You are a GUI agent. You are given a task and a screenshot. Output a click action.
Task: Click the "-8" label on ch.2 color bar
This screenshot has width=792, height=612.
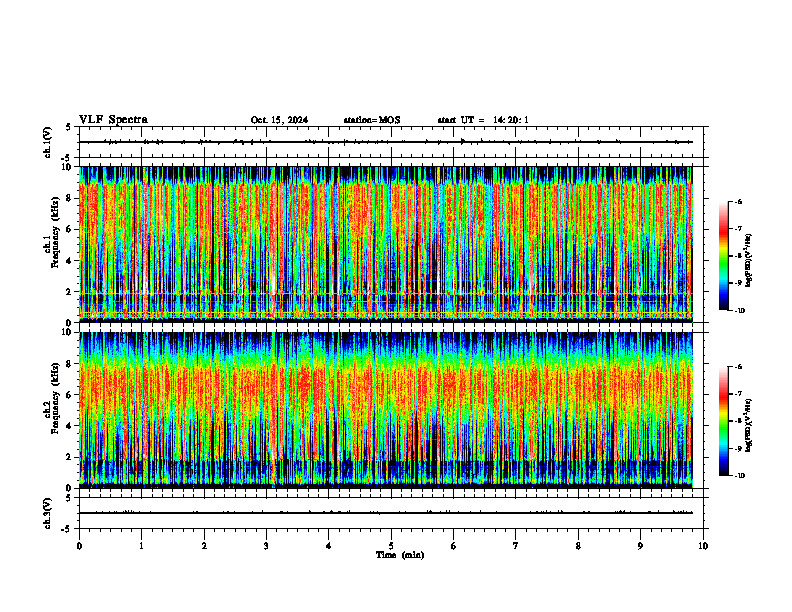(738, 421)
